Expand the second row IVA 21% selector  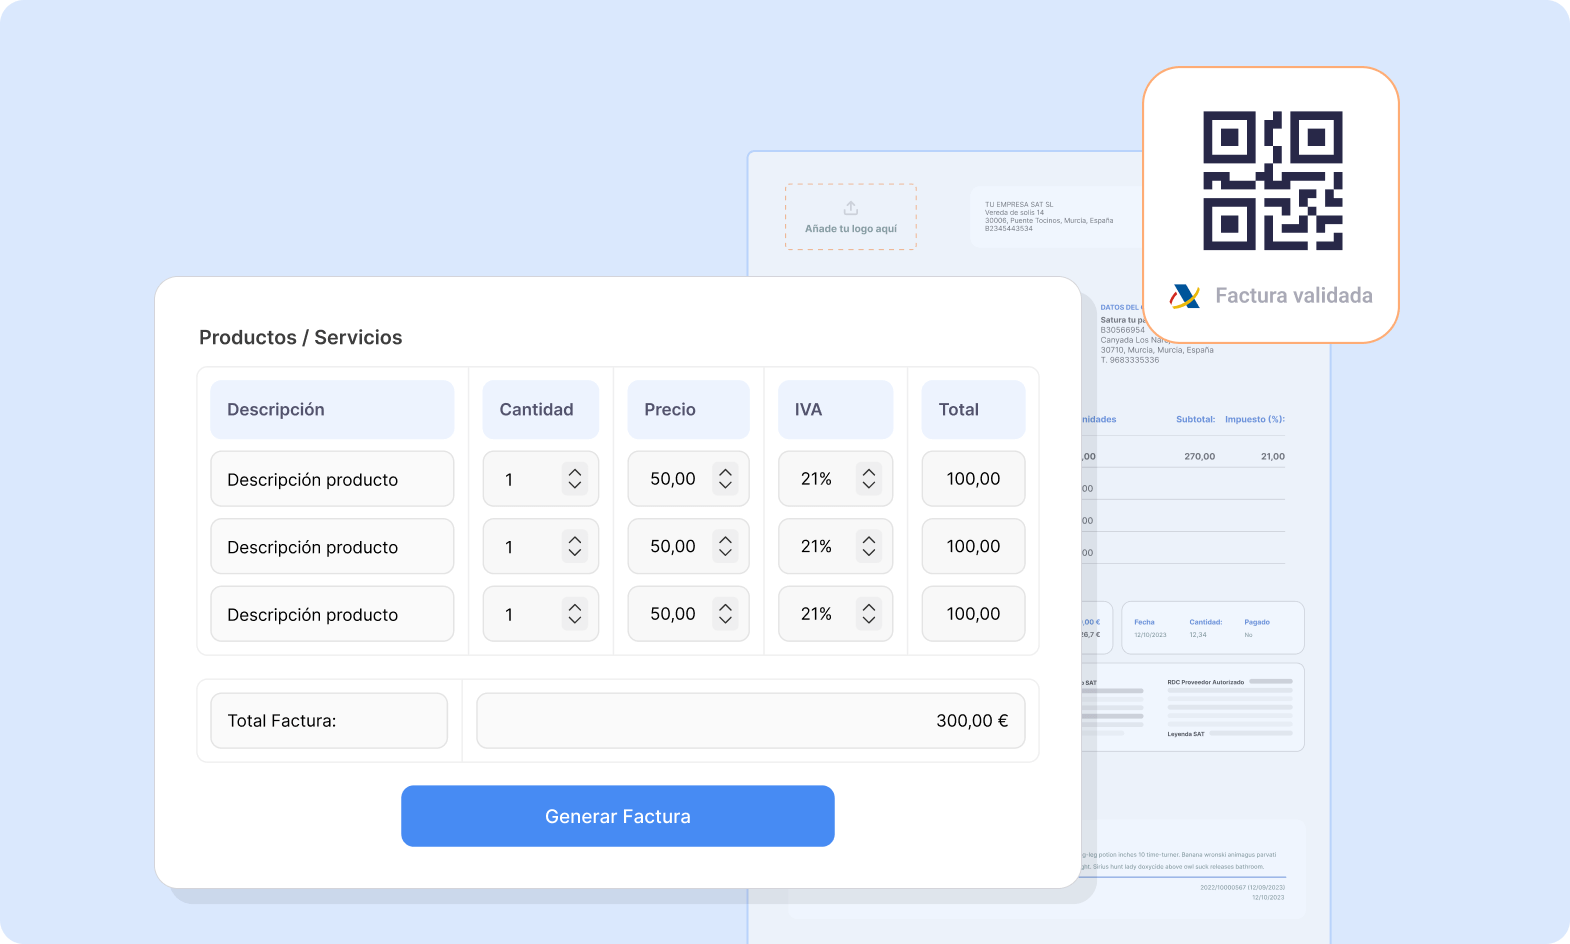coord(868,546)
